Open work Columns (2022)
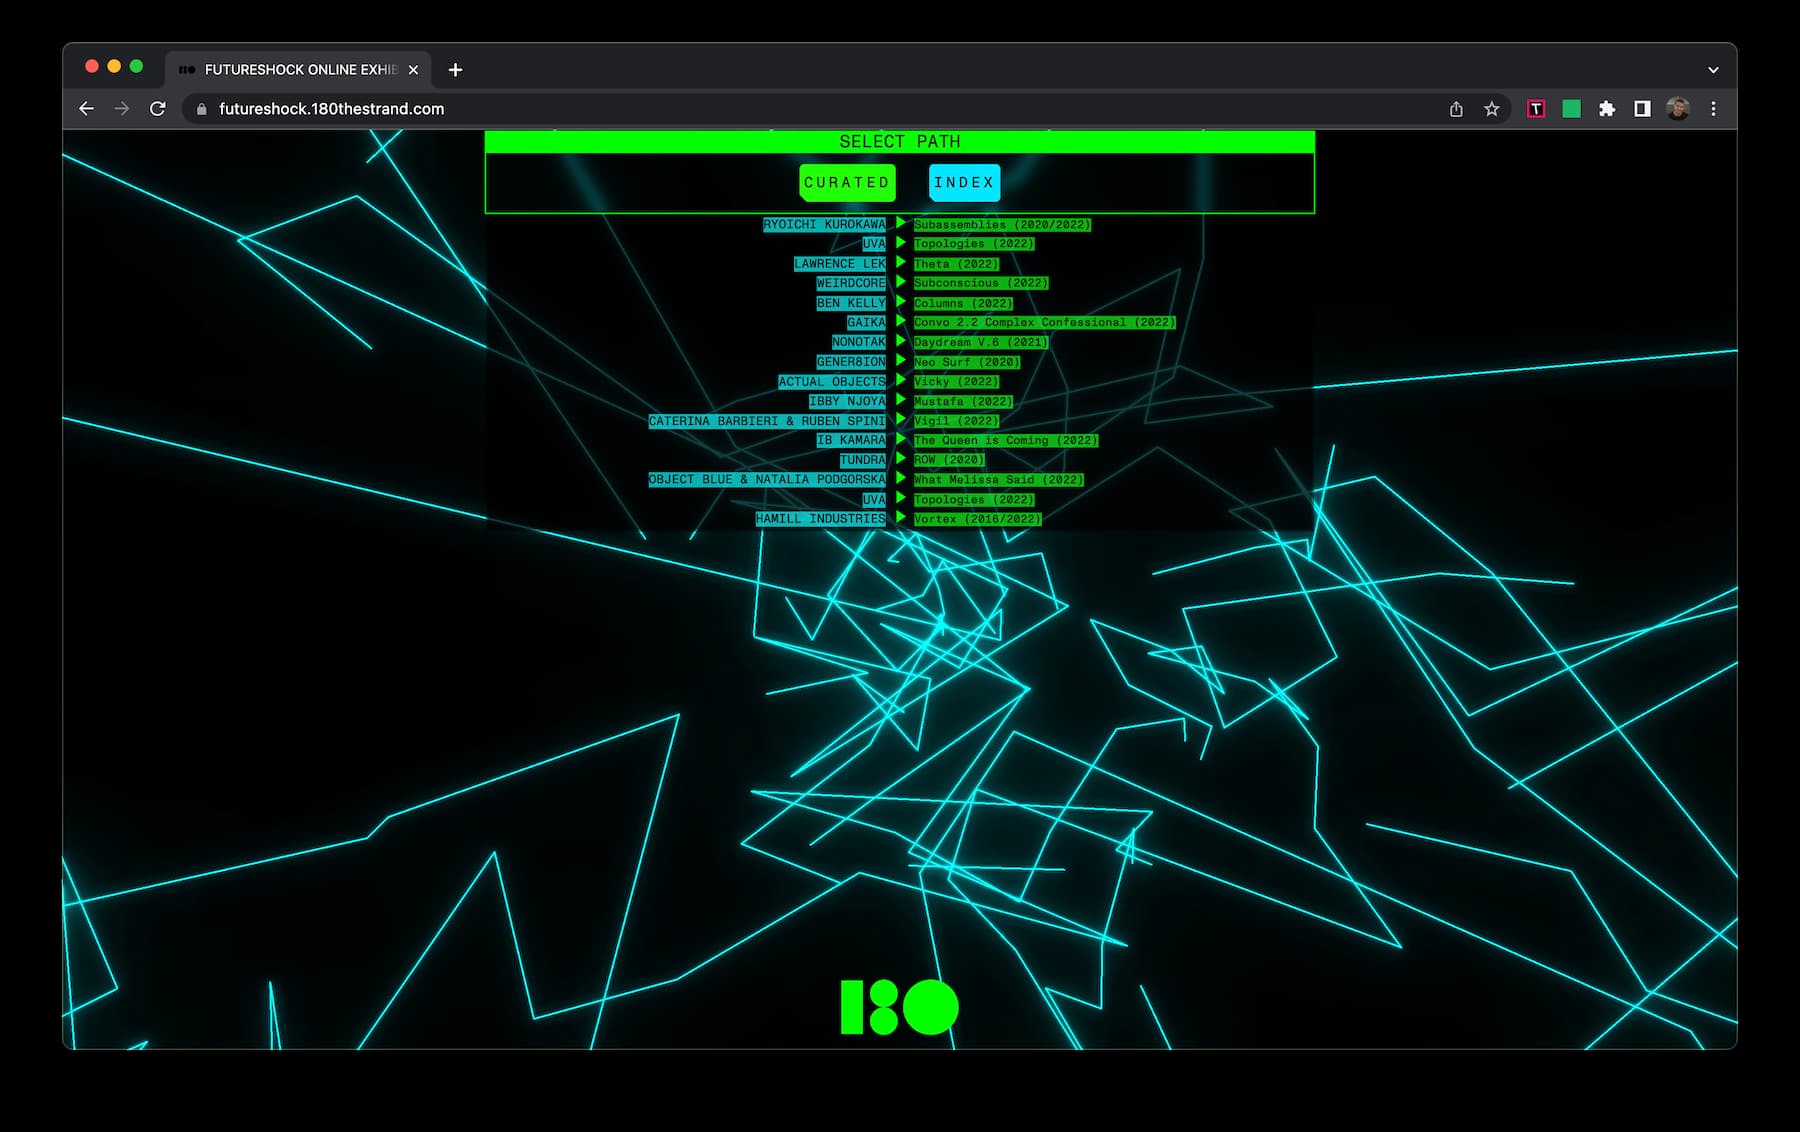The image size is (1800, 1132). click(963, 303)
